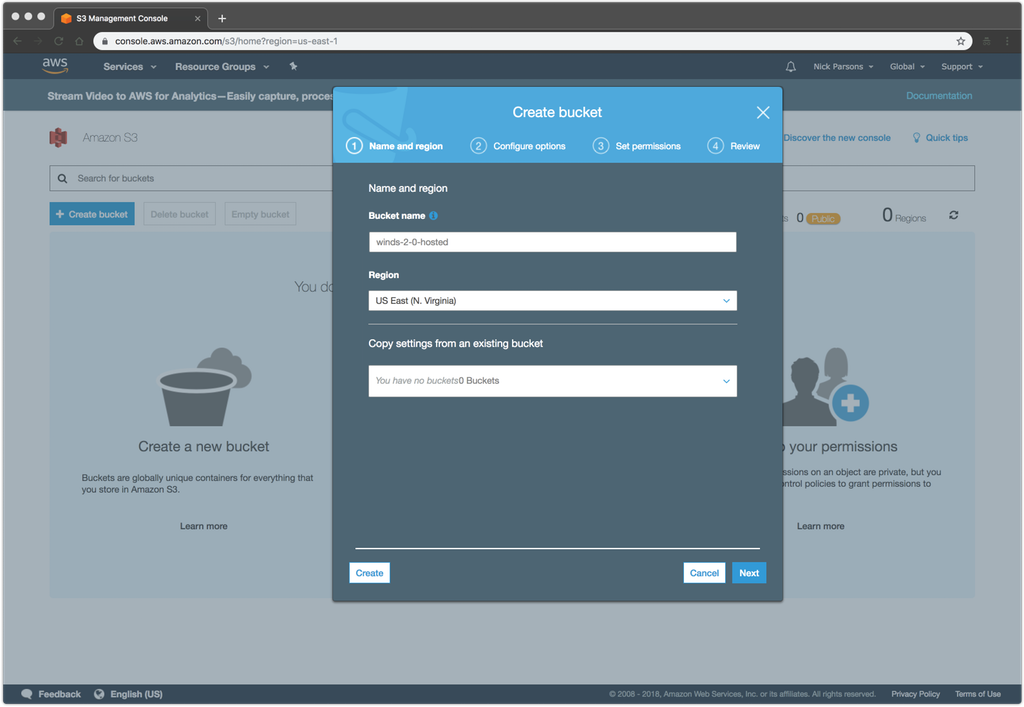The image size is (1024, 707).
Task: Click the Stream Video to AWS banner text
Action: coord(190,96)
